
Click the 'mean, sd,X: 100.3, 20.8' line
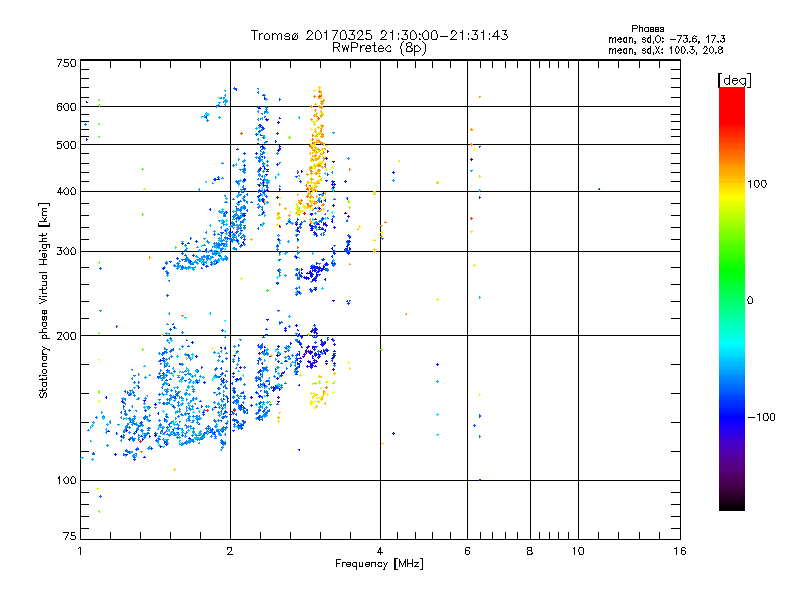pos(665,51)
